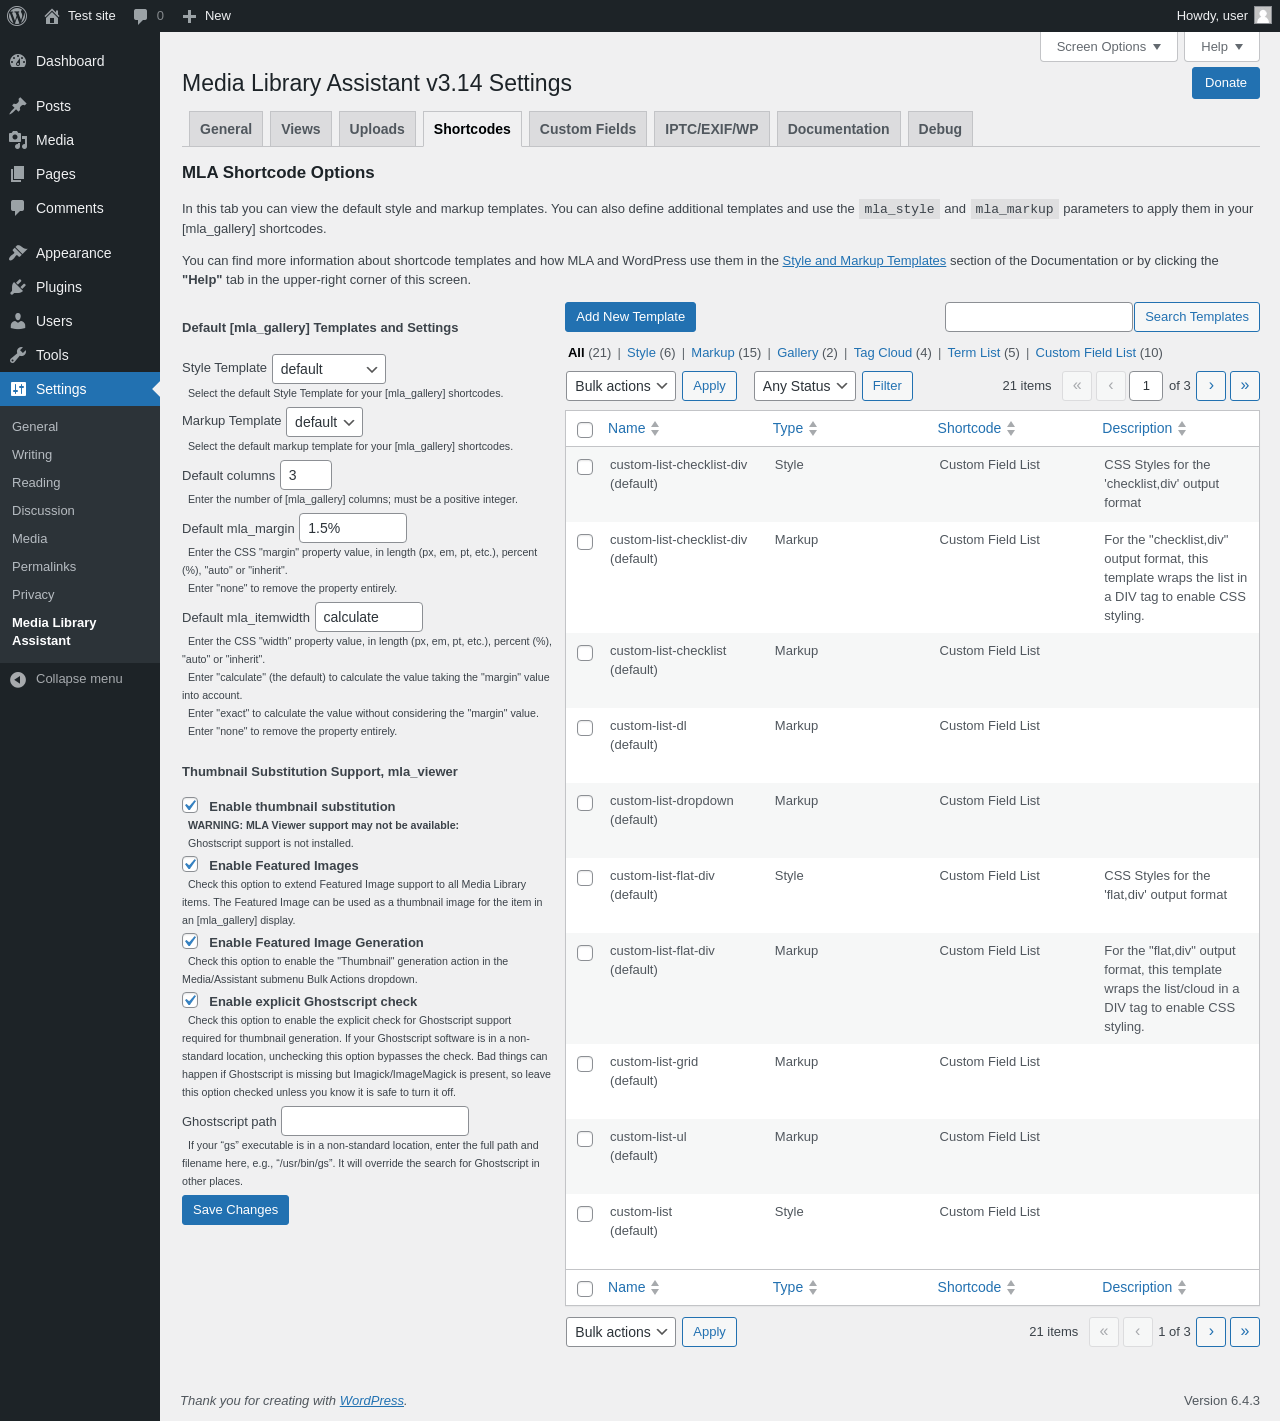Click the Ghostscript path input field

tap(375, 1121)
